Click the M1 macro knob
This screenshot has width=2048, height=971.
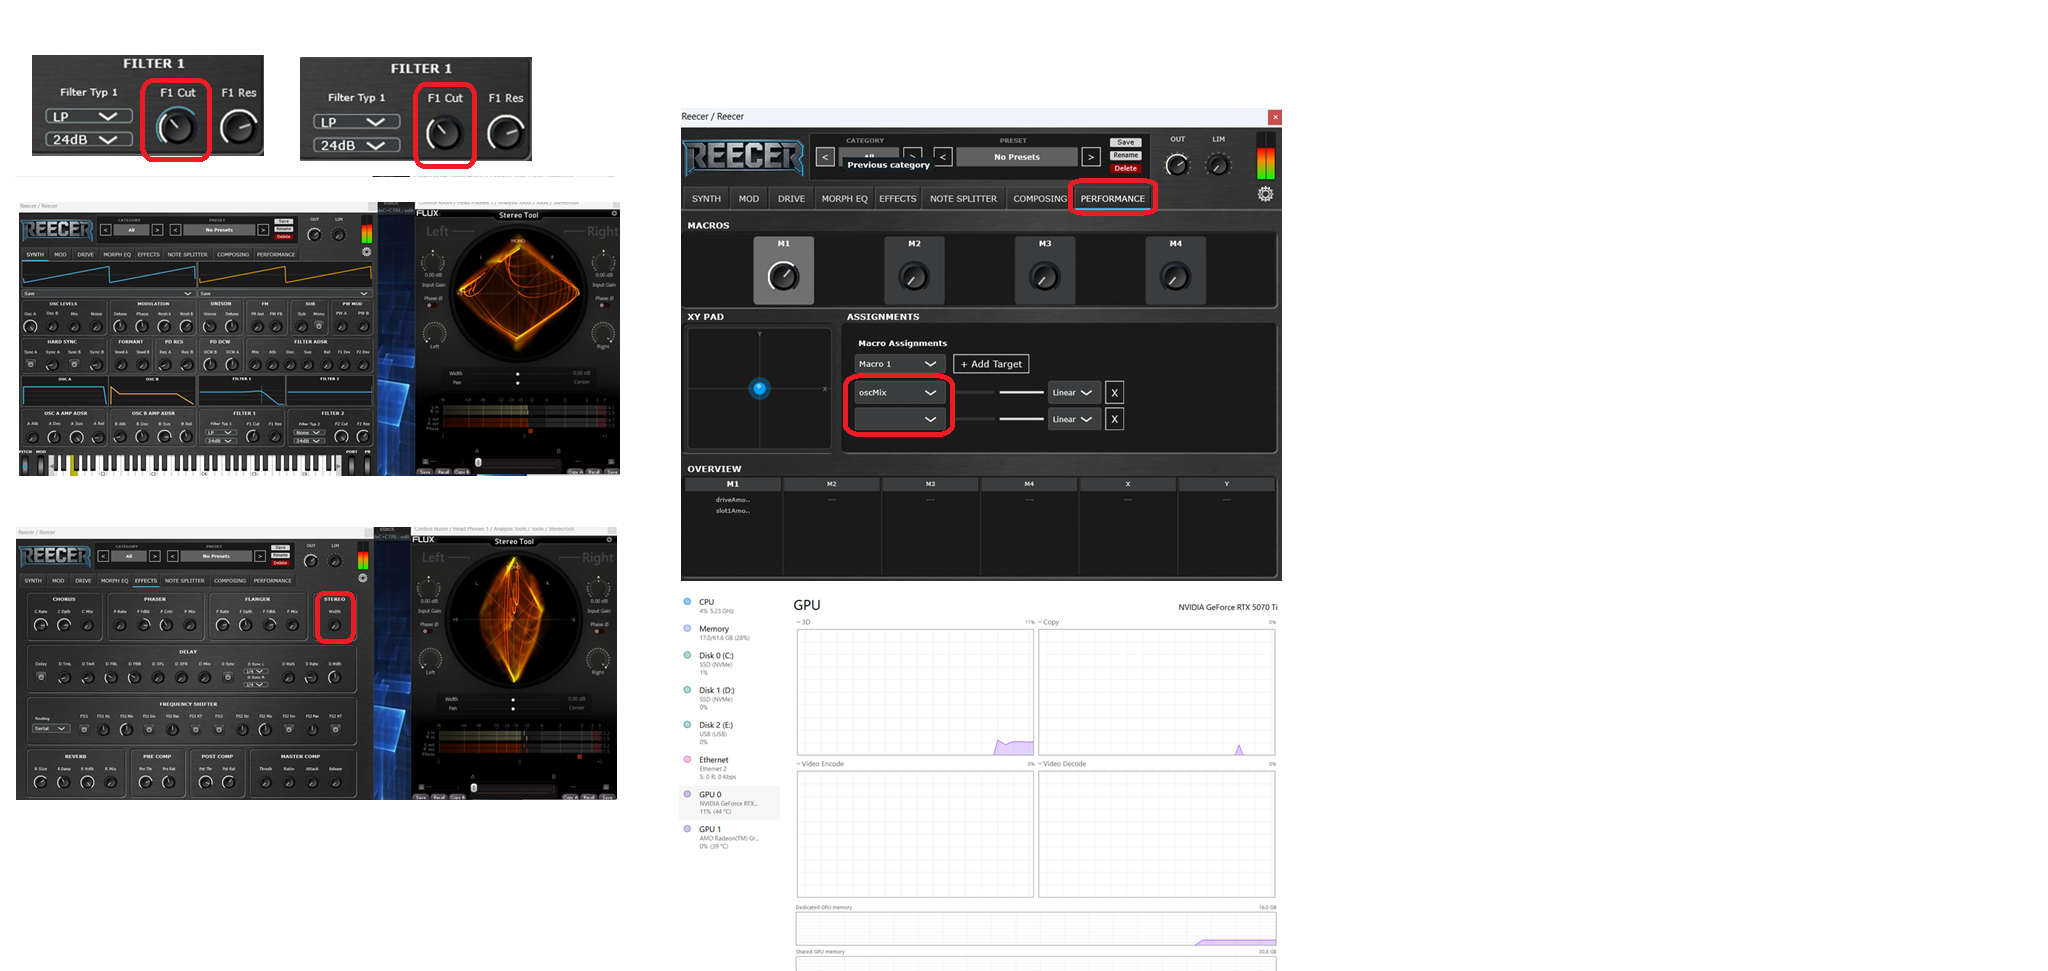coord(783,277)
